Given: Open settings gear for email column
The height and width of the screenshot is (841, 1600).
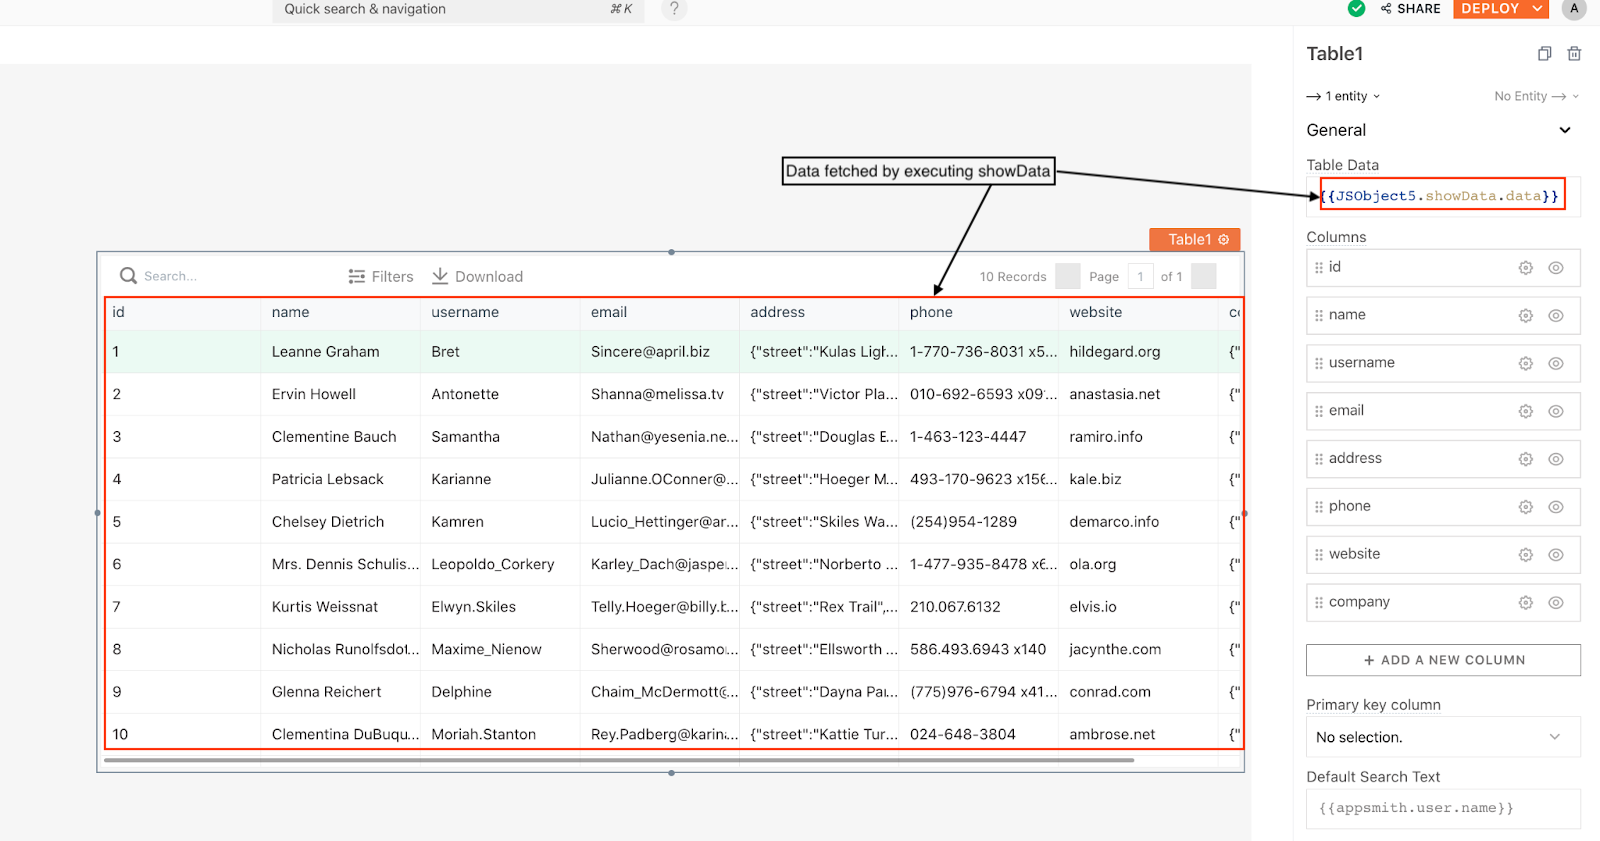Looking at the screenshot, I should [1525, 411].
